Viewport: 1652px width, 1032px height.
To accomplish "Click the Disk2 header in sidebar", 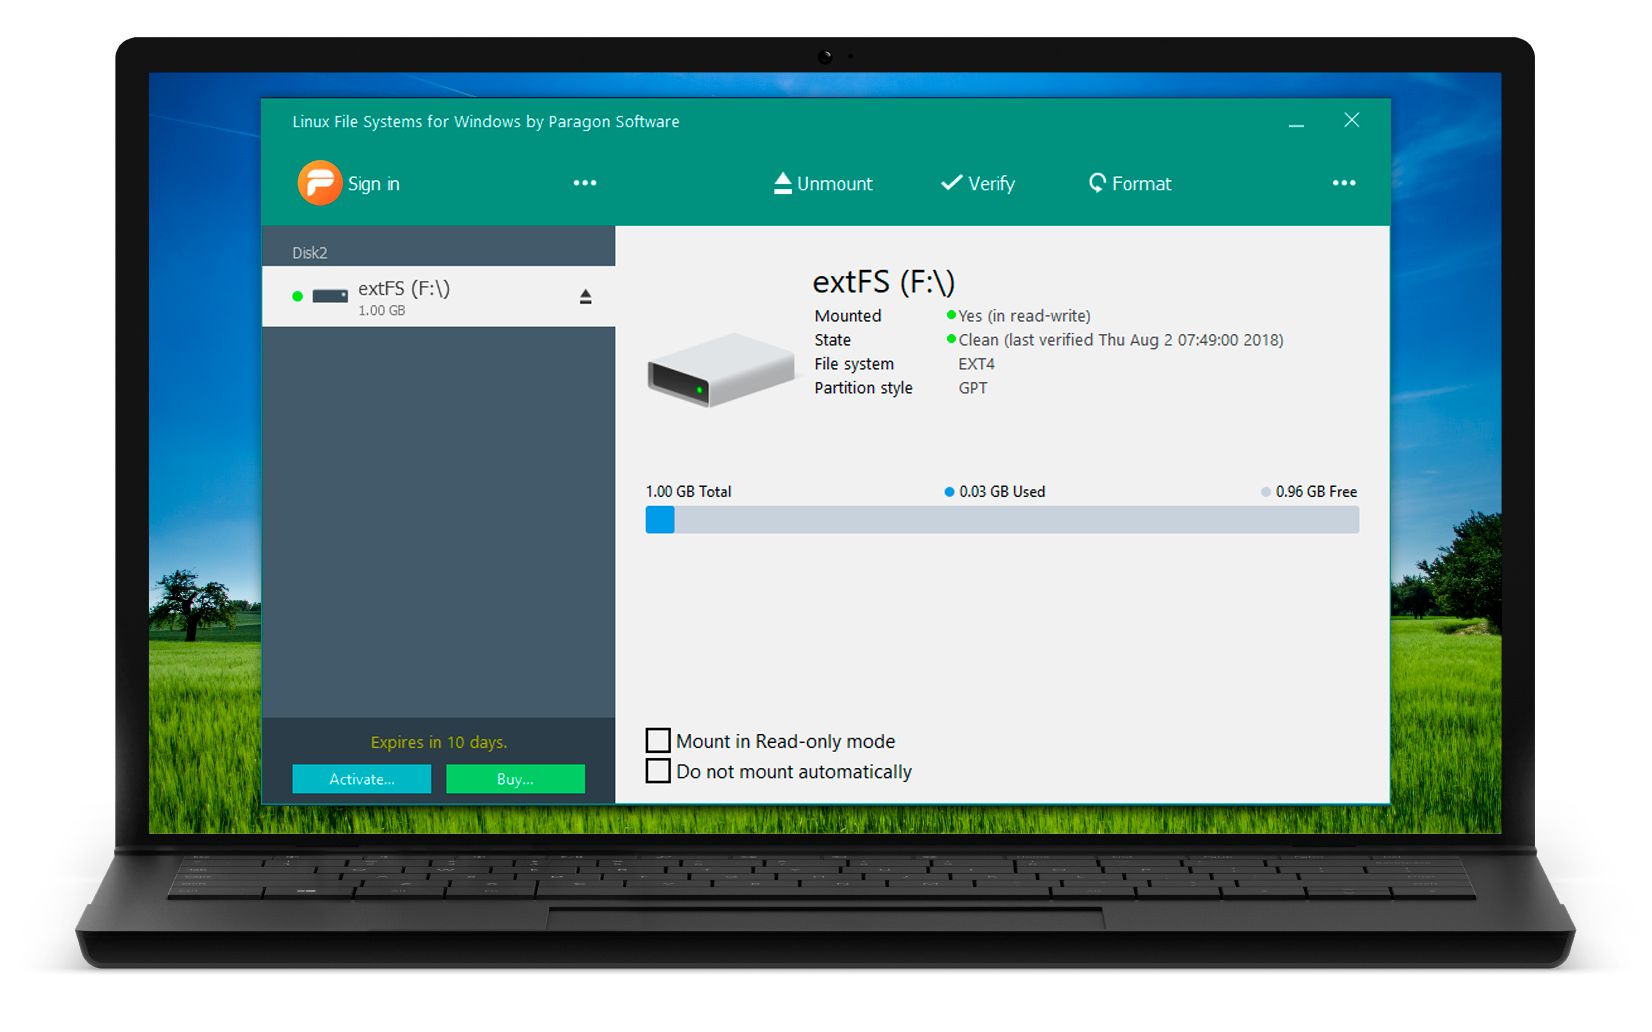I will point(310,253).
